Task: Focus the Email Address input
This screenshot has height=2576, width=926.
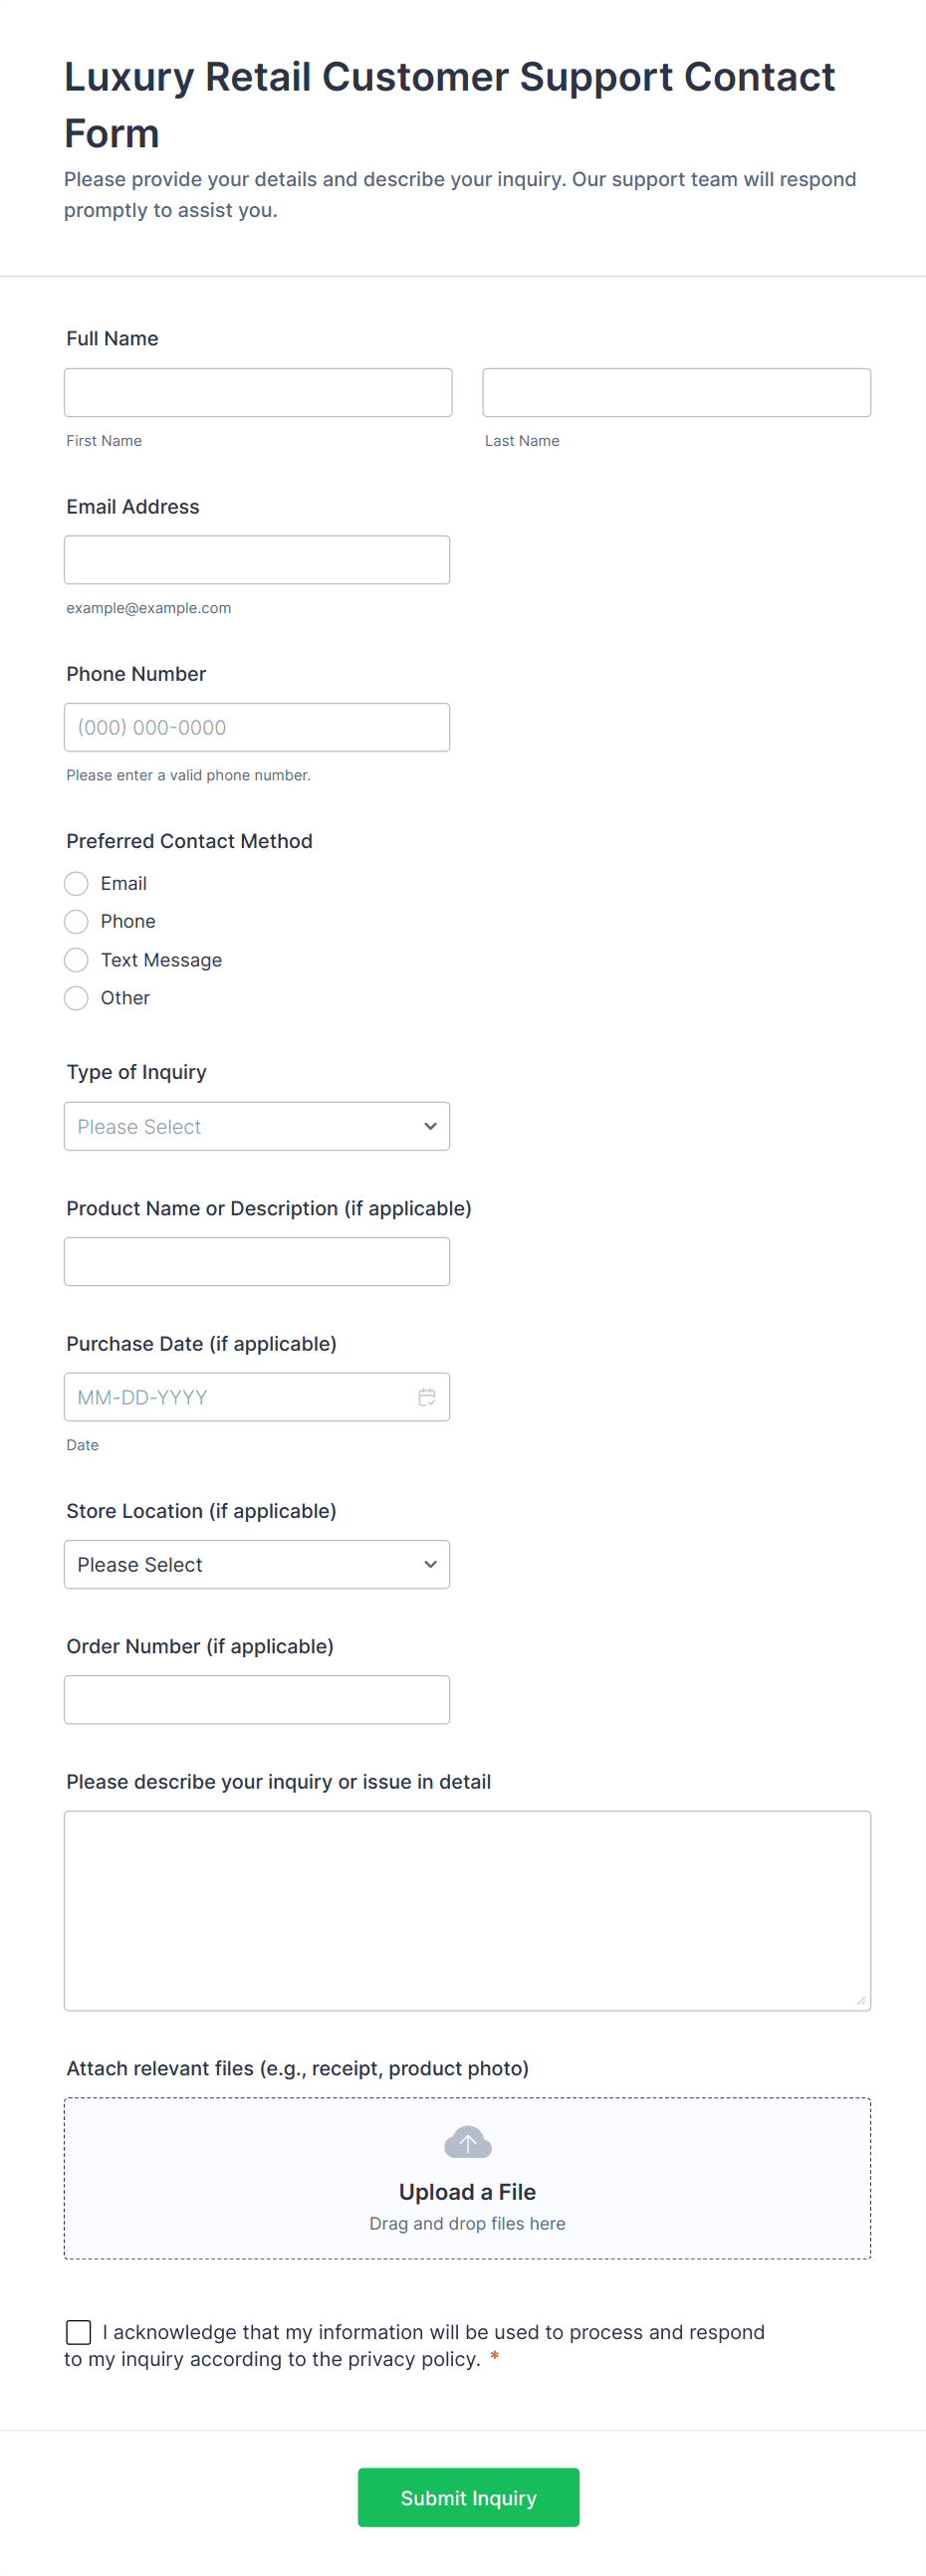Action: [x=257, y=560]
